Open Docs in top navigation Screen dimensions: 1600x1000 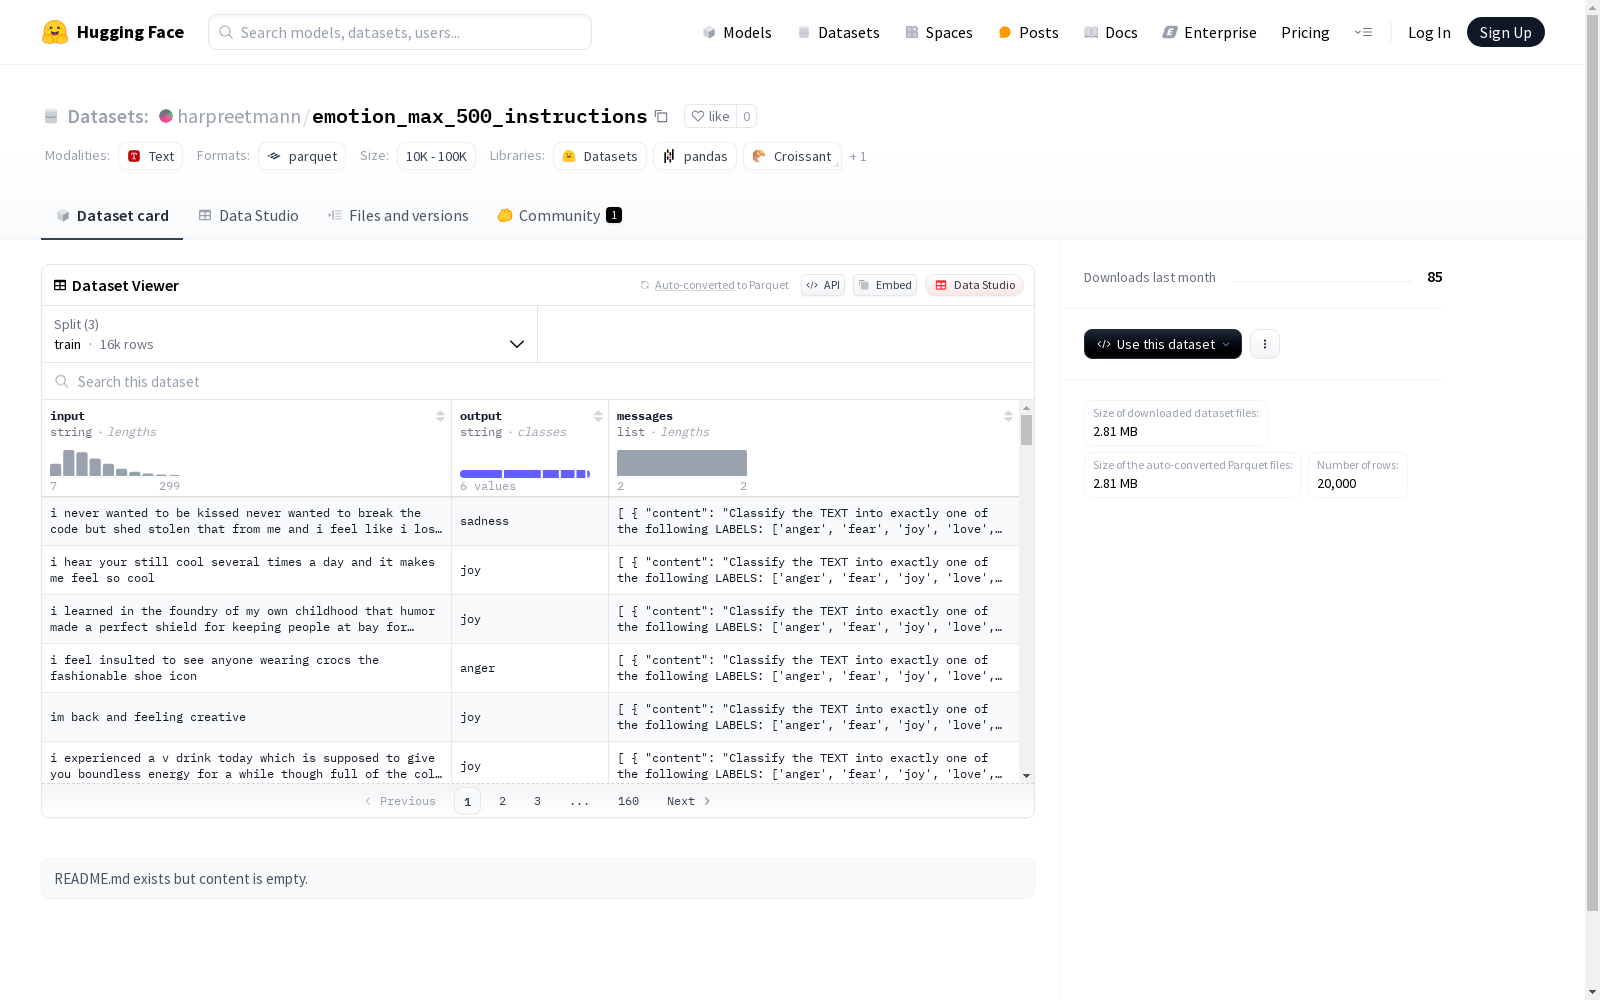pos(1111,32)
